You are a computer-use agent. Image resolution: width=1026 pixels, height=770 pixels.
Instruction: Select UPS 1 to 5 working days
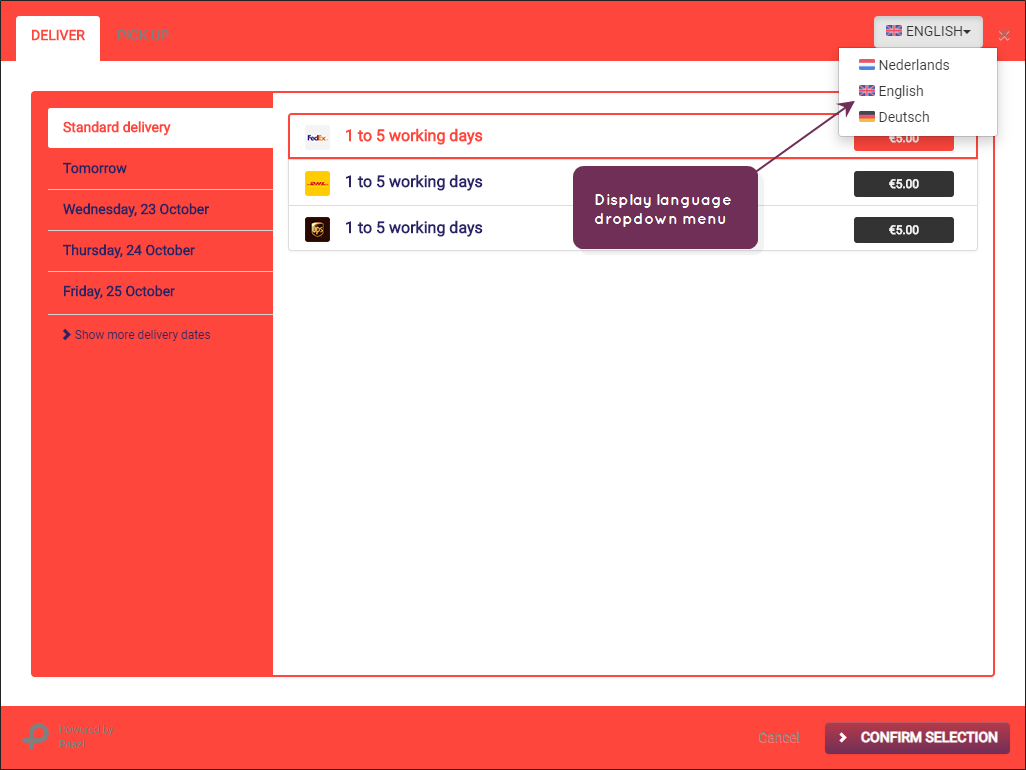click(632, 228)
